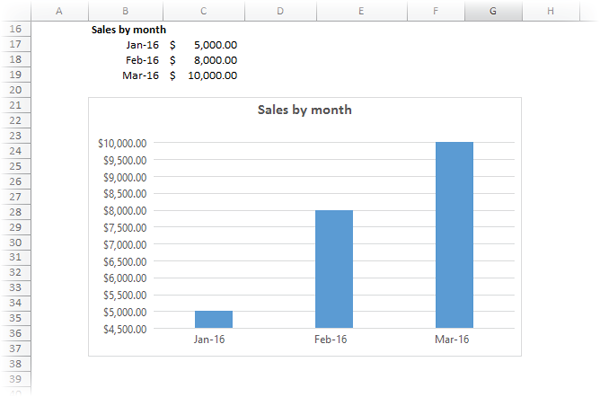Select the Feb-16 bar in chart

click(334, 269)
